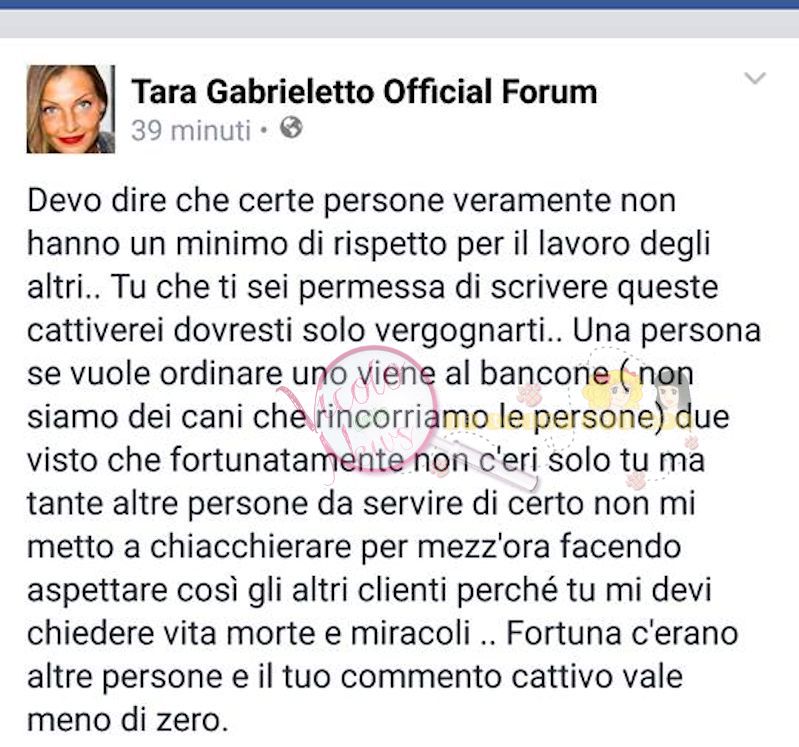Click the word 'bancone' in post text

(544, 374)
